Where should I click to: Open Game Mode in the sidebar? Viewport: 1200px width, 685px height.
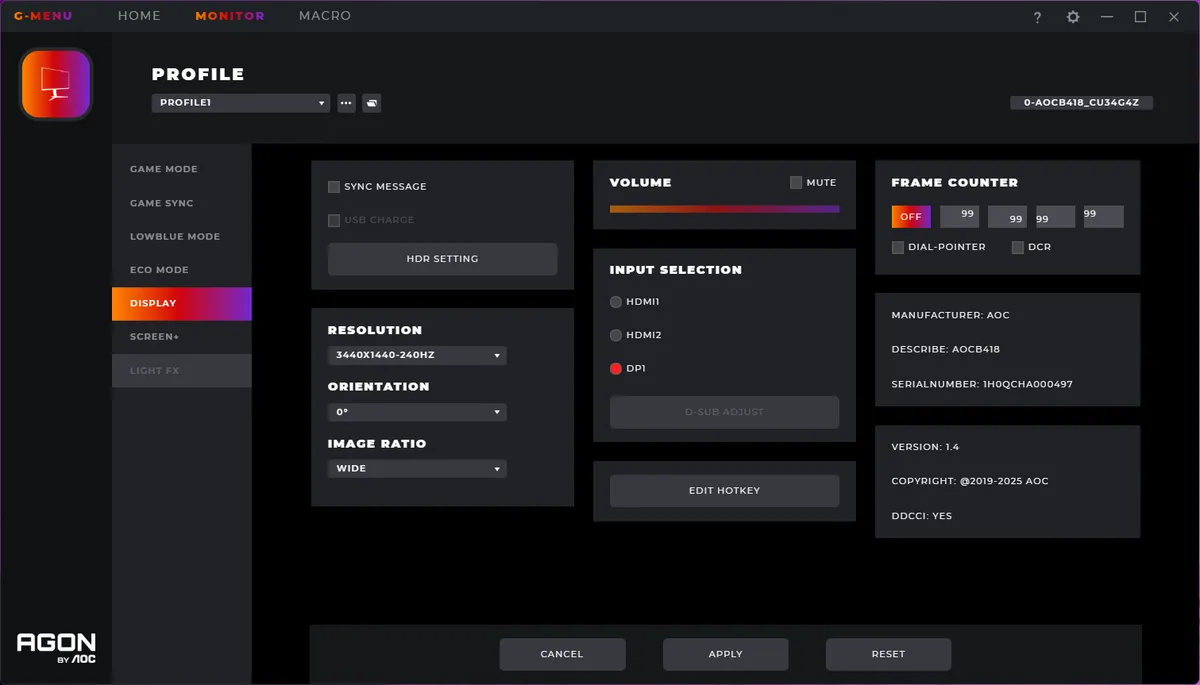(182, 169)
